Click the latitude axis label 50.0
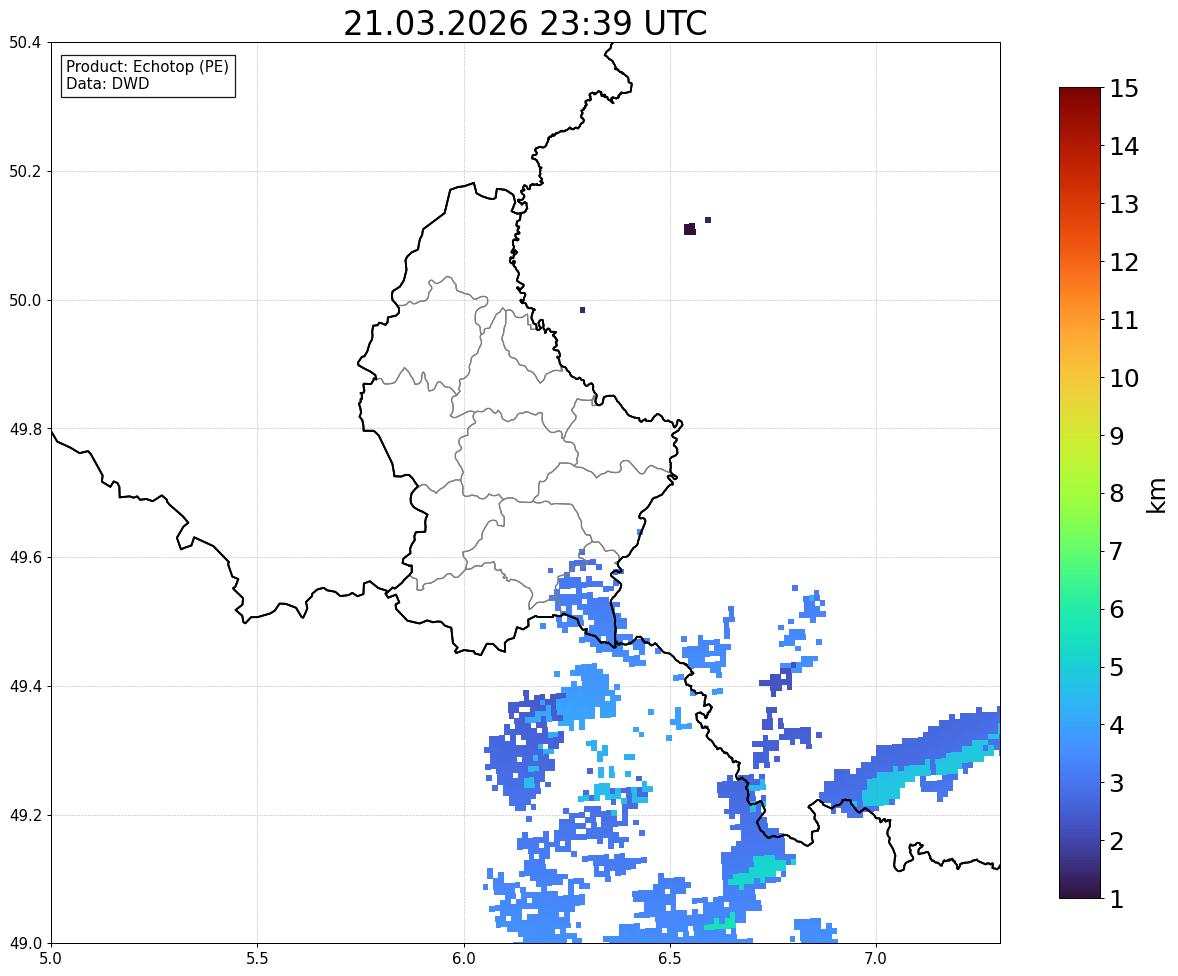This screenshot has width=1178, height=976. click(24, 301)
